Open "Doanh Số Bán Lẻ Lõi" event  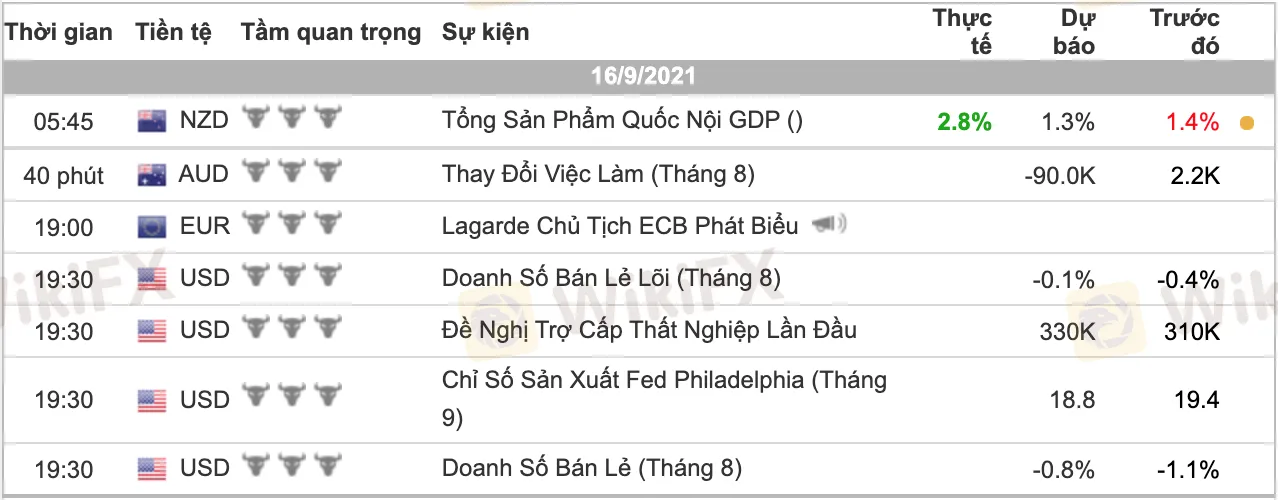(611, 278)
